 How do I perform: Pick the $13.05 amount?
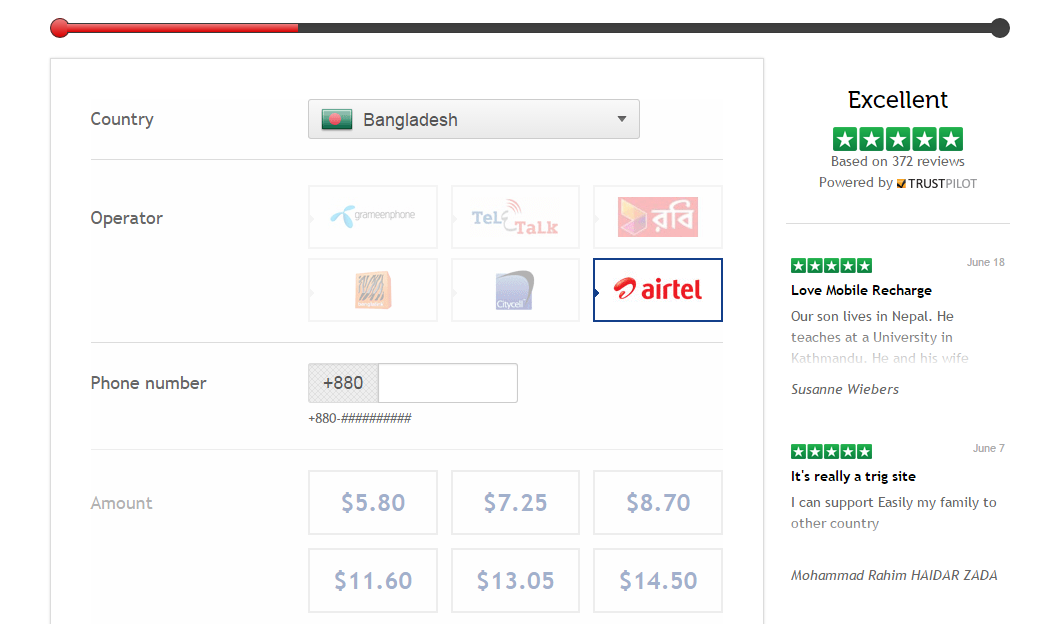coord(515,581)
